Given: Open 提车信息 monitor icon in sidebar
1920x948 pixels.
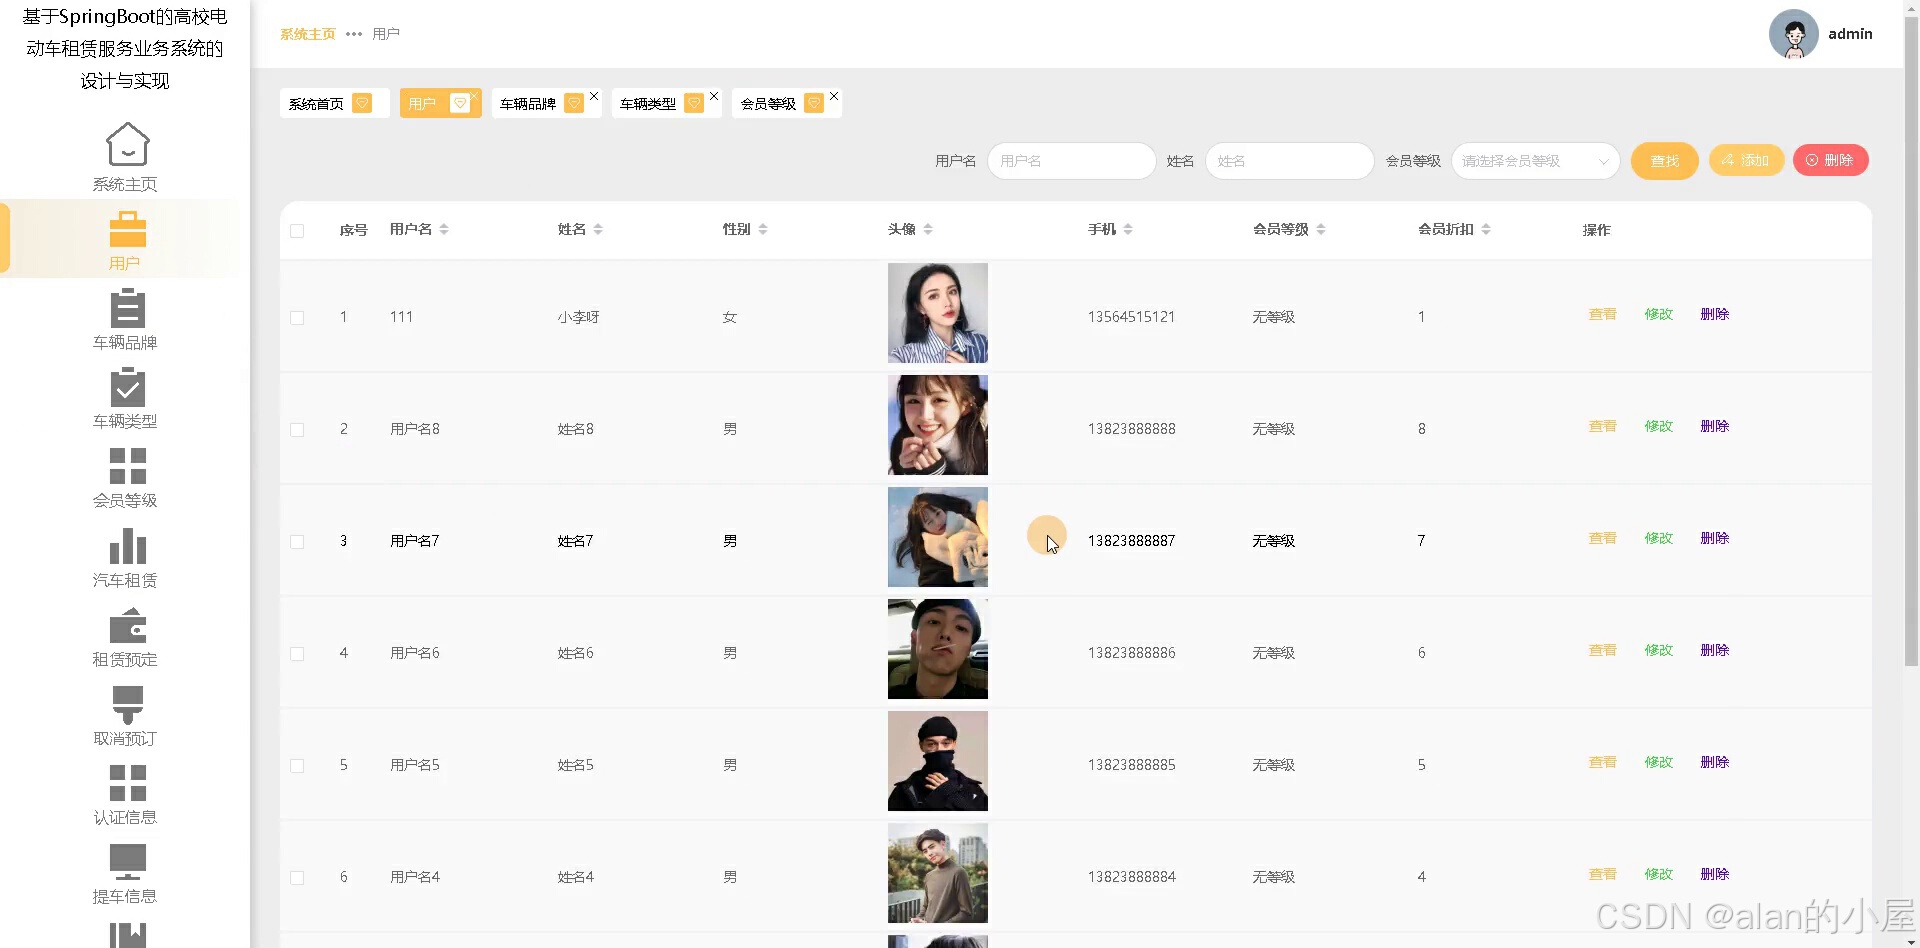Looking at the screenshot, I should click(127, 862).
